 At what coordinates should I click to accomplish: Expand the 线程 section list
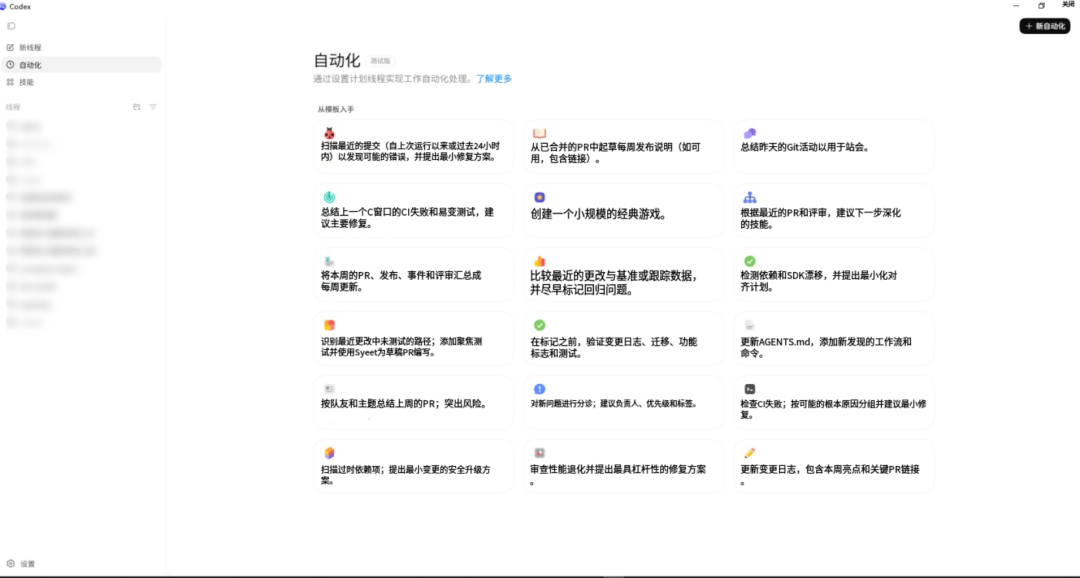click(x=14, y=106)
